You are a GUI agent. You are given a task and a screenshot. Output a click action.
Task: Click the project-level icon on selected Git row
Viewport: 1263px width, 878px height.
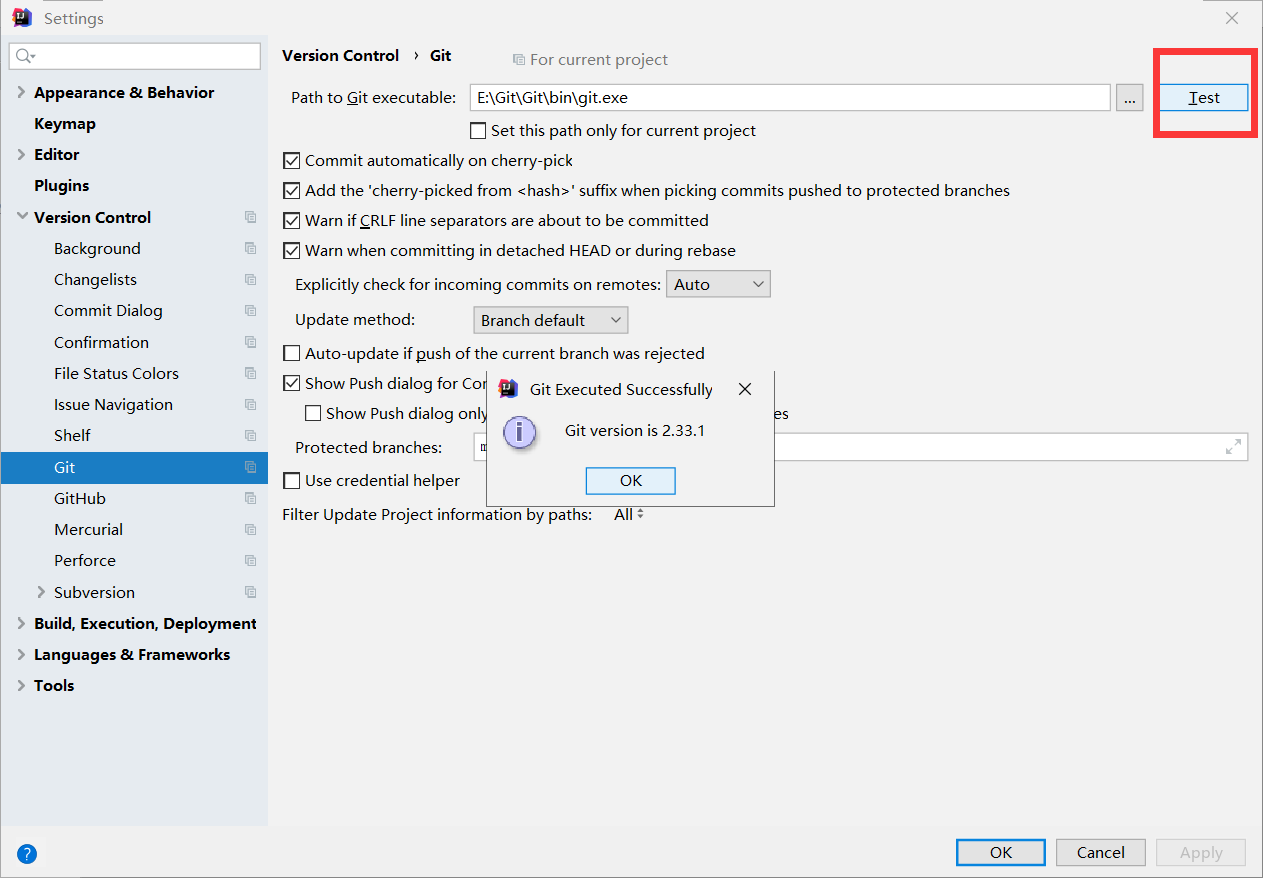click(250, 467)
